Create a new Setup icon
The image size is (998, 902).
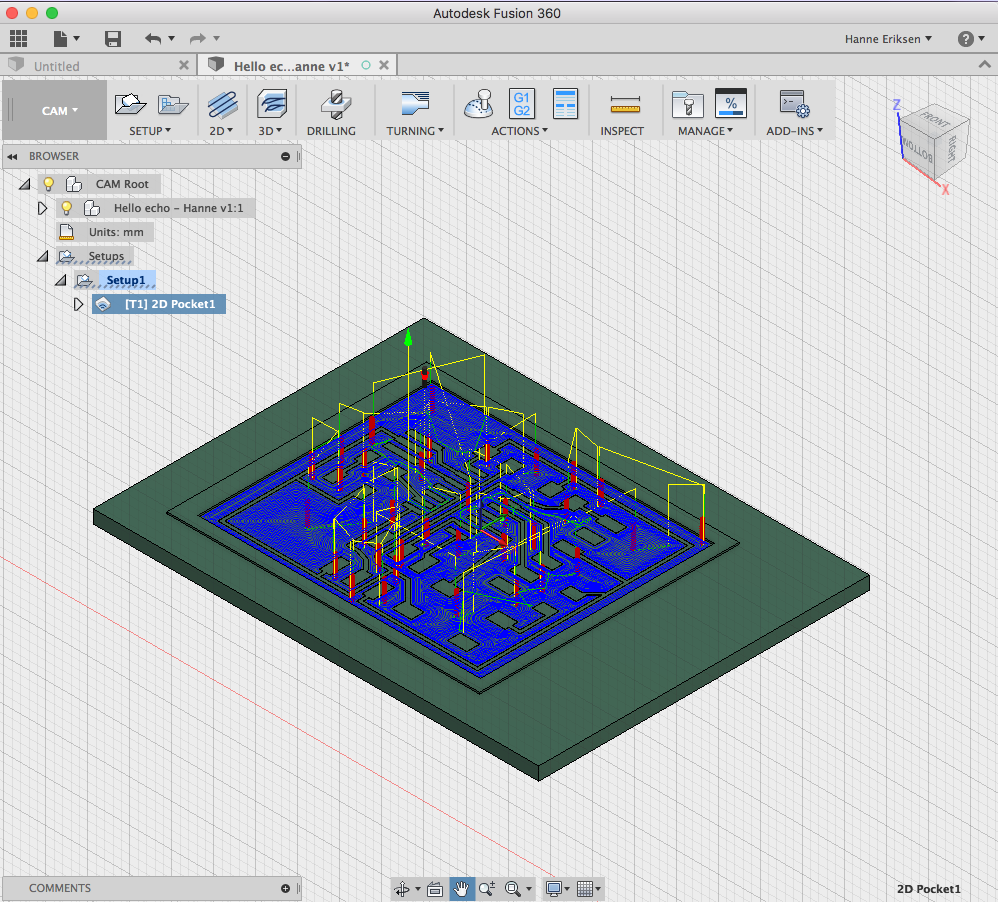[130, 104]
